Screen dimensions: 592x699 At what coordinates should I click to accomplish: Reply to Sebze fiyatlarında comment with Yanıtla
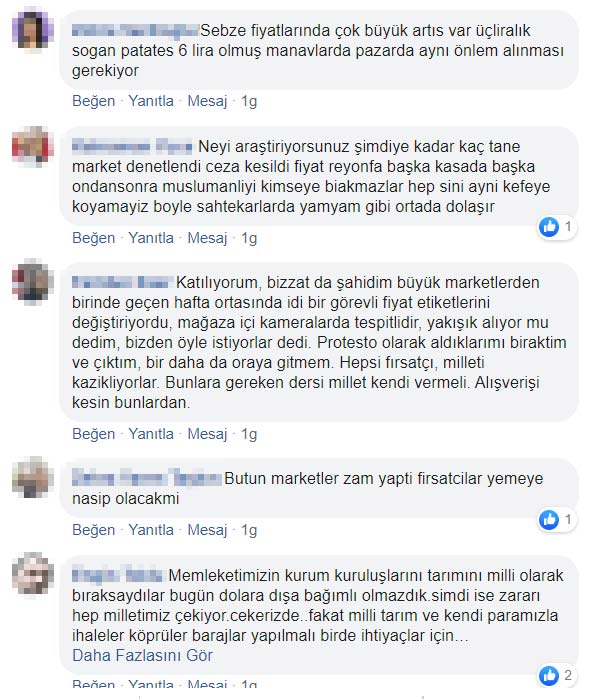point(151,101)
